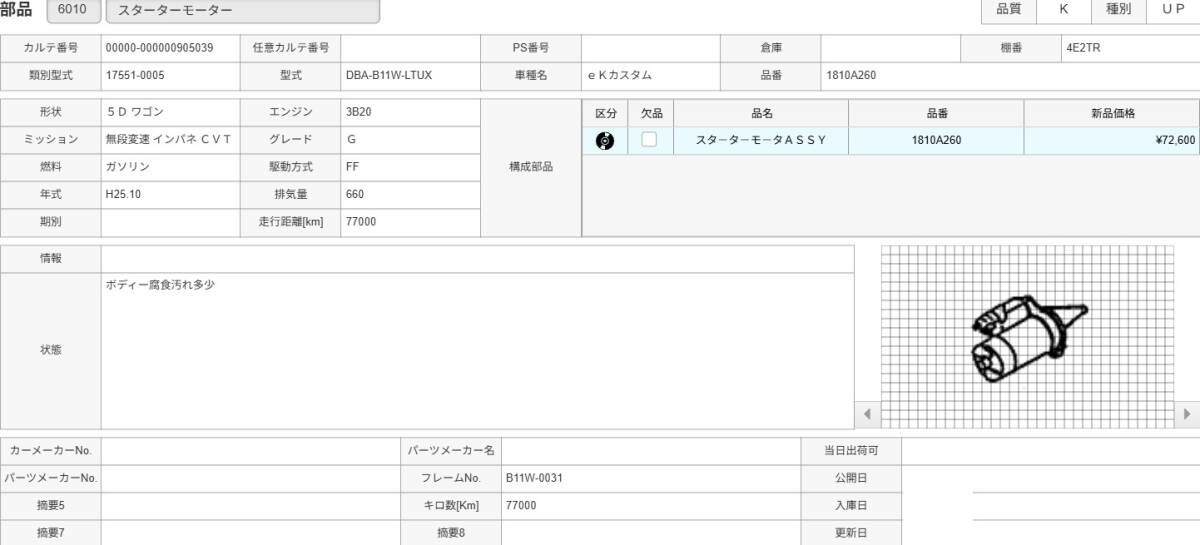
Task: Click the empty カーメーカーNo. field
Action: [251, 451]
